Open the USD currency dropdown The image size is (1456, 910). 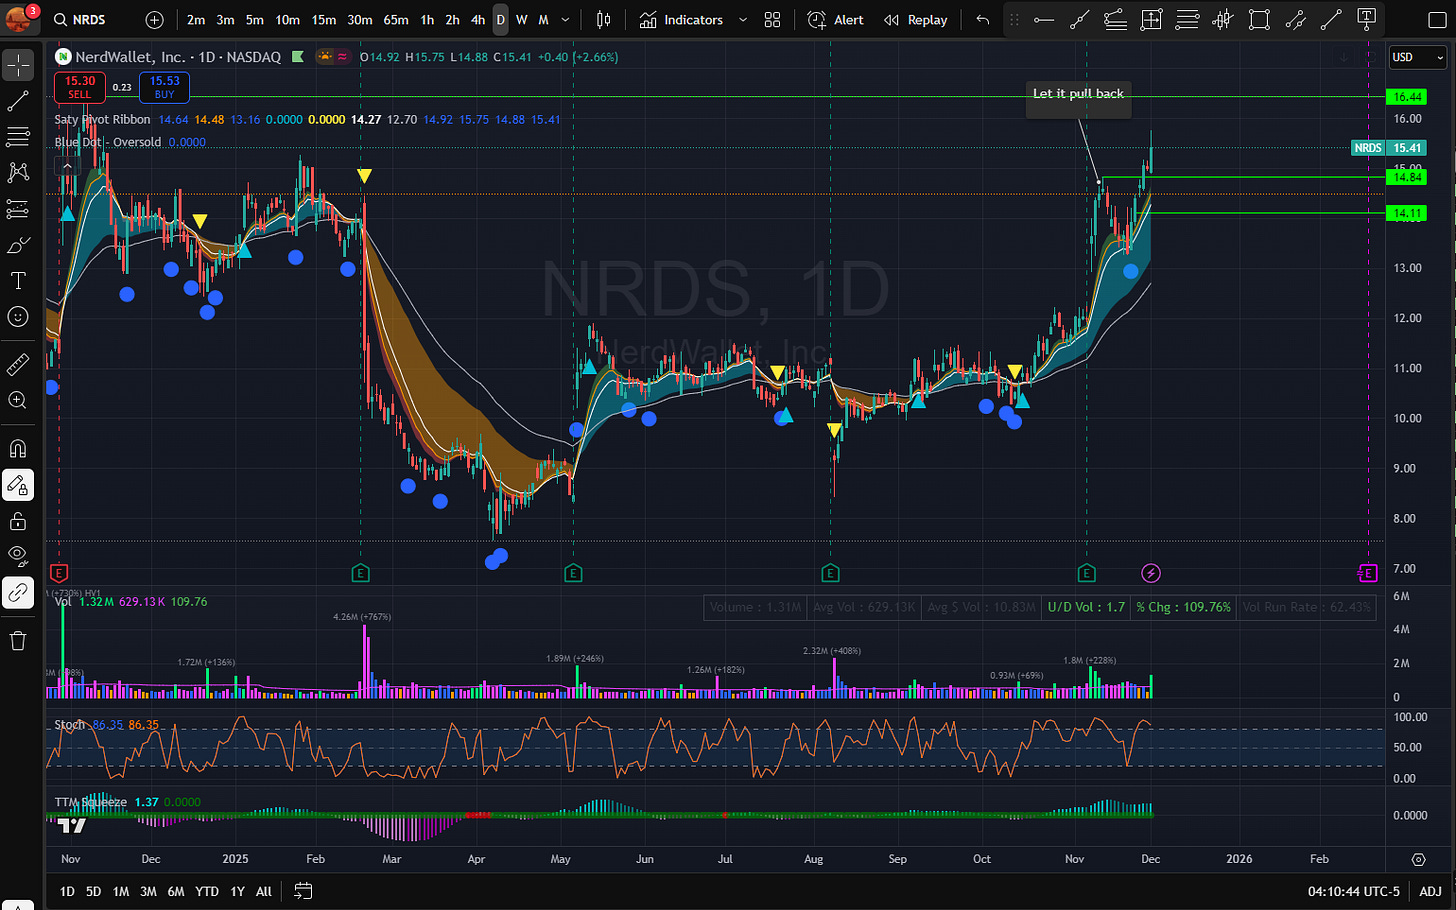(1419, 57)
